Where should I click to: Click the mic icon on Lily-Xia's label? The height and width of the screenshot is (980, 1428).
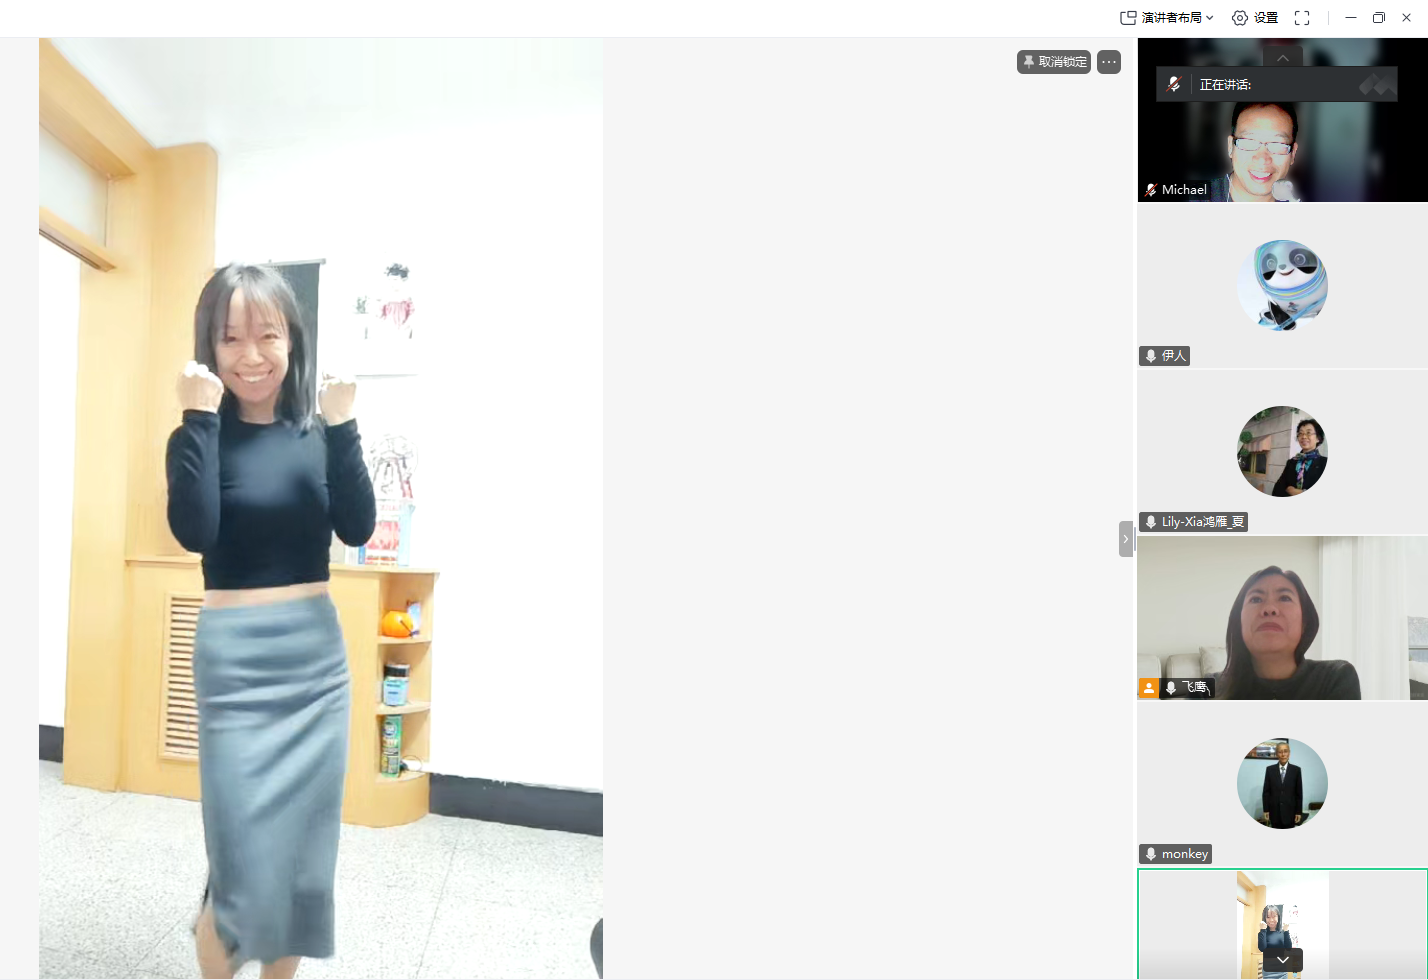tap(1151, 522)
